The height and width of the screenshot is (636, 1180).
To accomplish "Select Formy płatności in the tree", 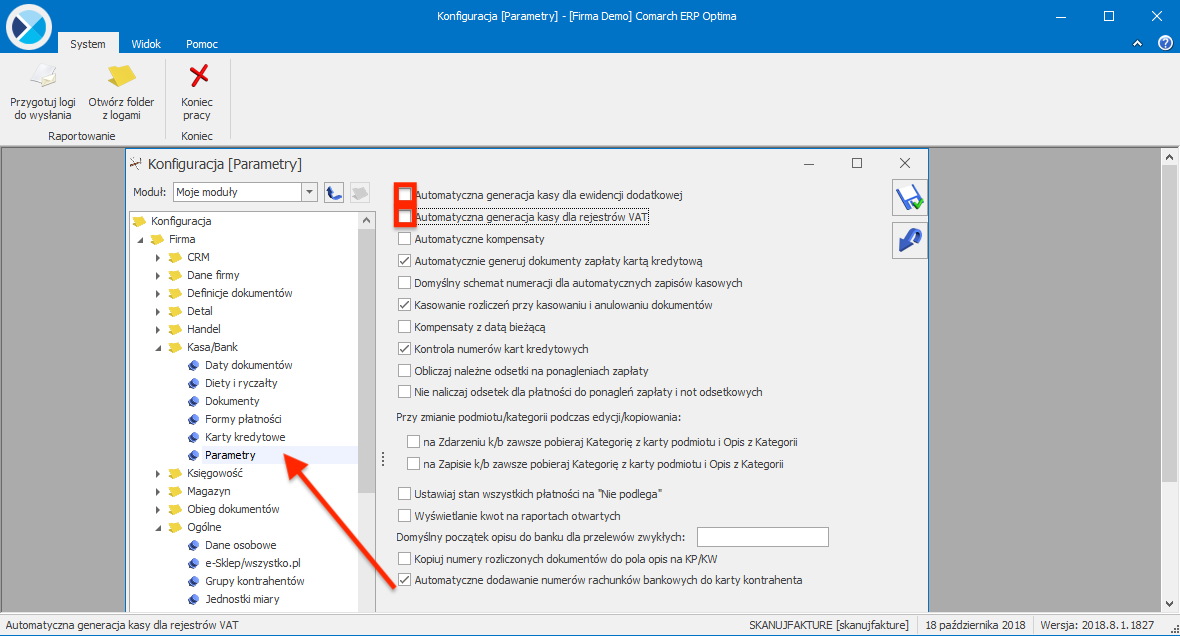I will pos(243,419).
